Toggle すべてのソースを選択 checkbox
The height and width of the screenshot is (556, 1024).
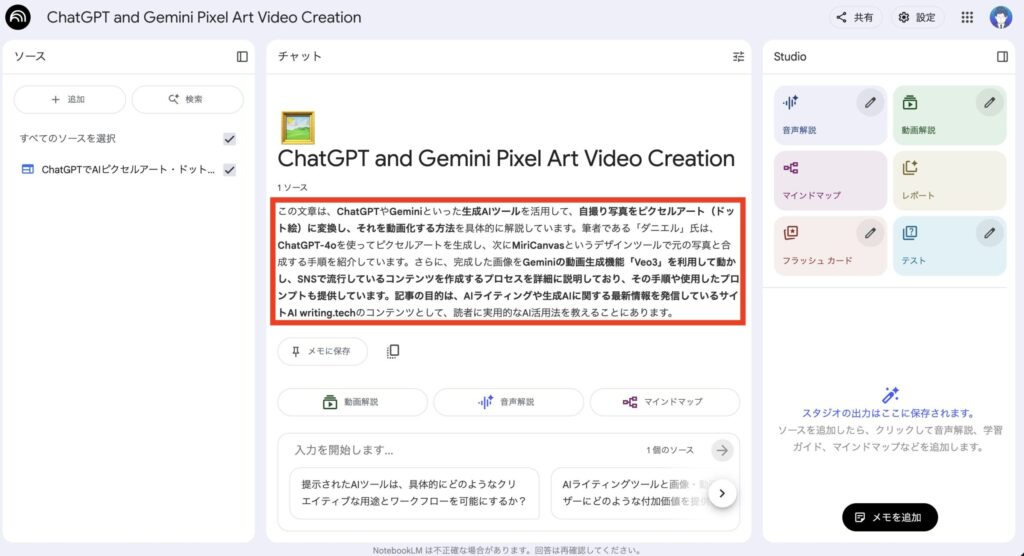(x=229, y=138)
